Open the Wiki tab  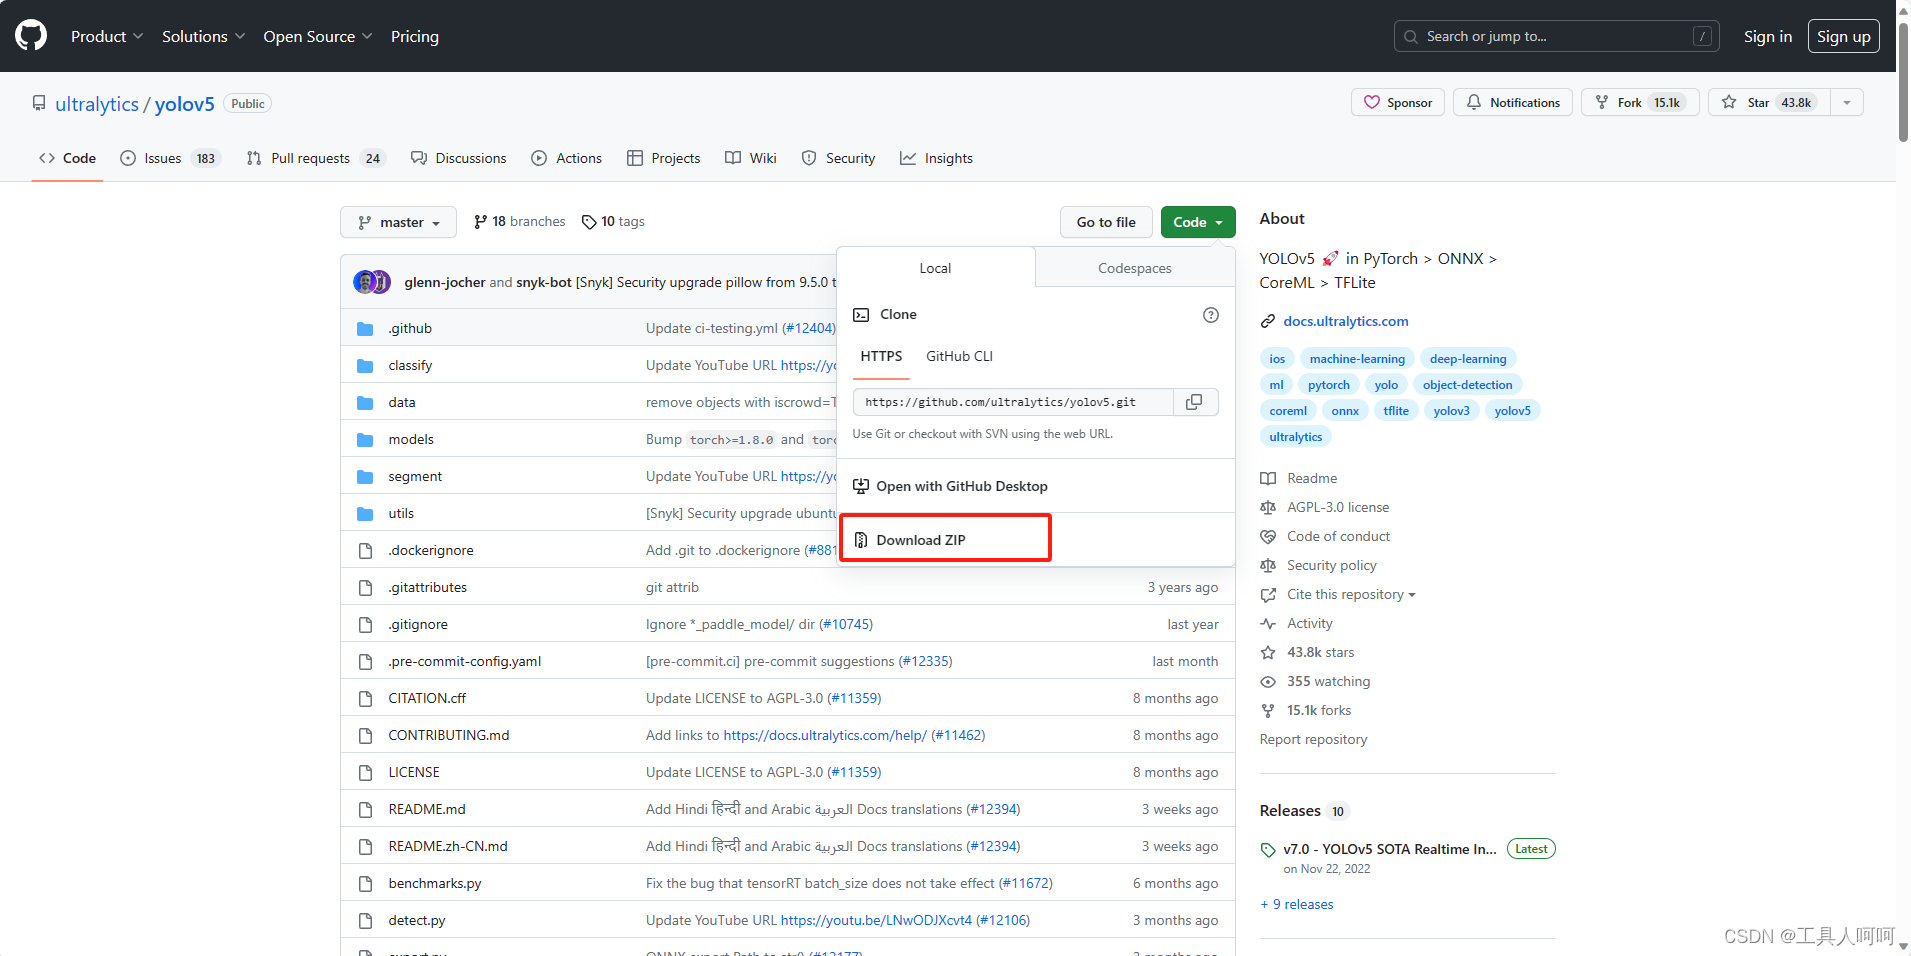(x=751, y=158)
